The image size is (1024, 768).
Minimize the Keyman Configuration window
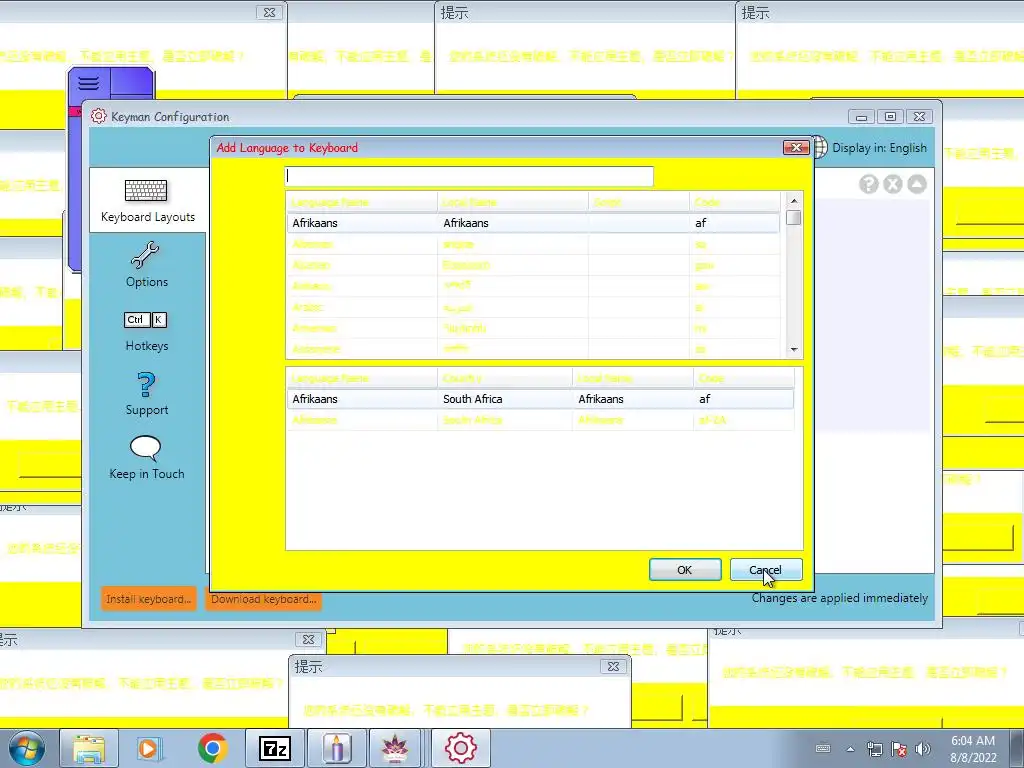[861, 117]
